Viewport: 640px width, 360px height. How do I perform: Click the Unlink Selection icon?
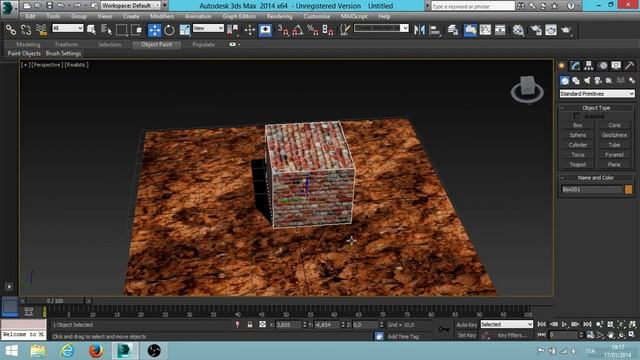26,29
